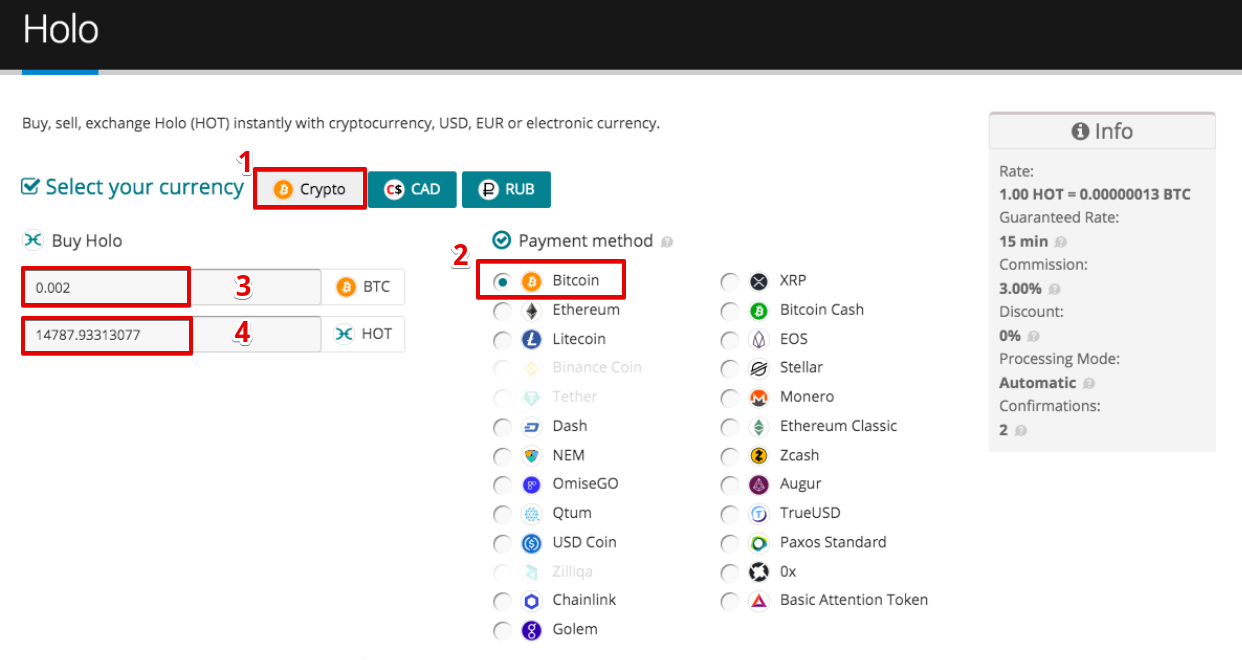Click the HOT amount field showing 14787.93313077
The width and height of the screenshot is (1242, 660).
point(172,335)
